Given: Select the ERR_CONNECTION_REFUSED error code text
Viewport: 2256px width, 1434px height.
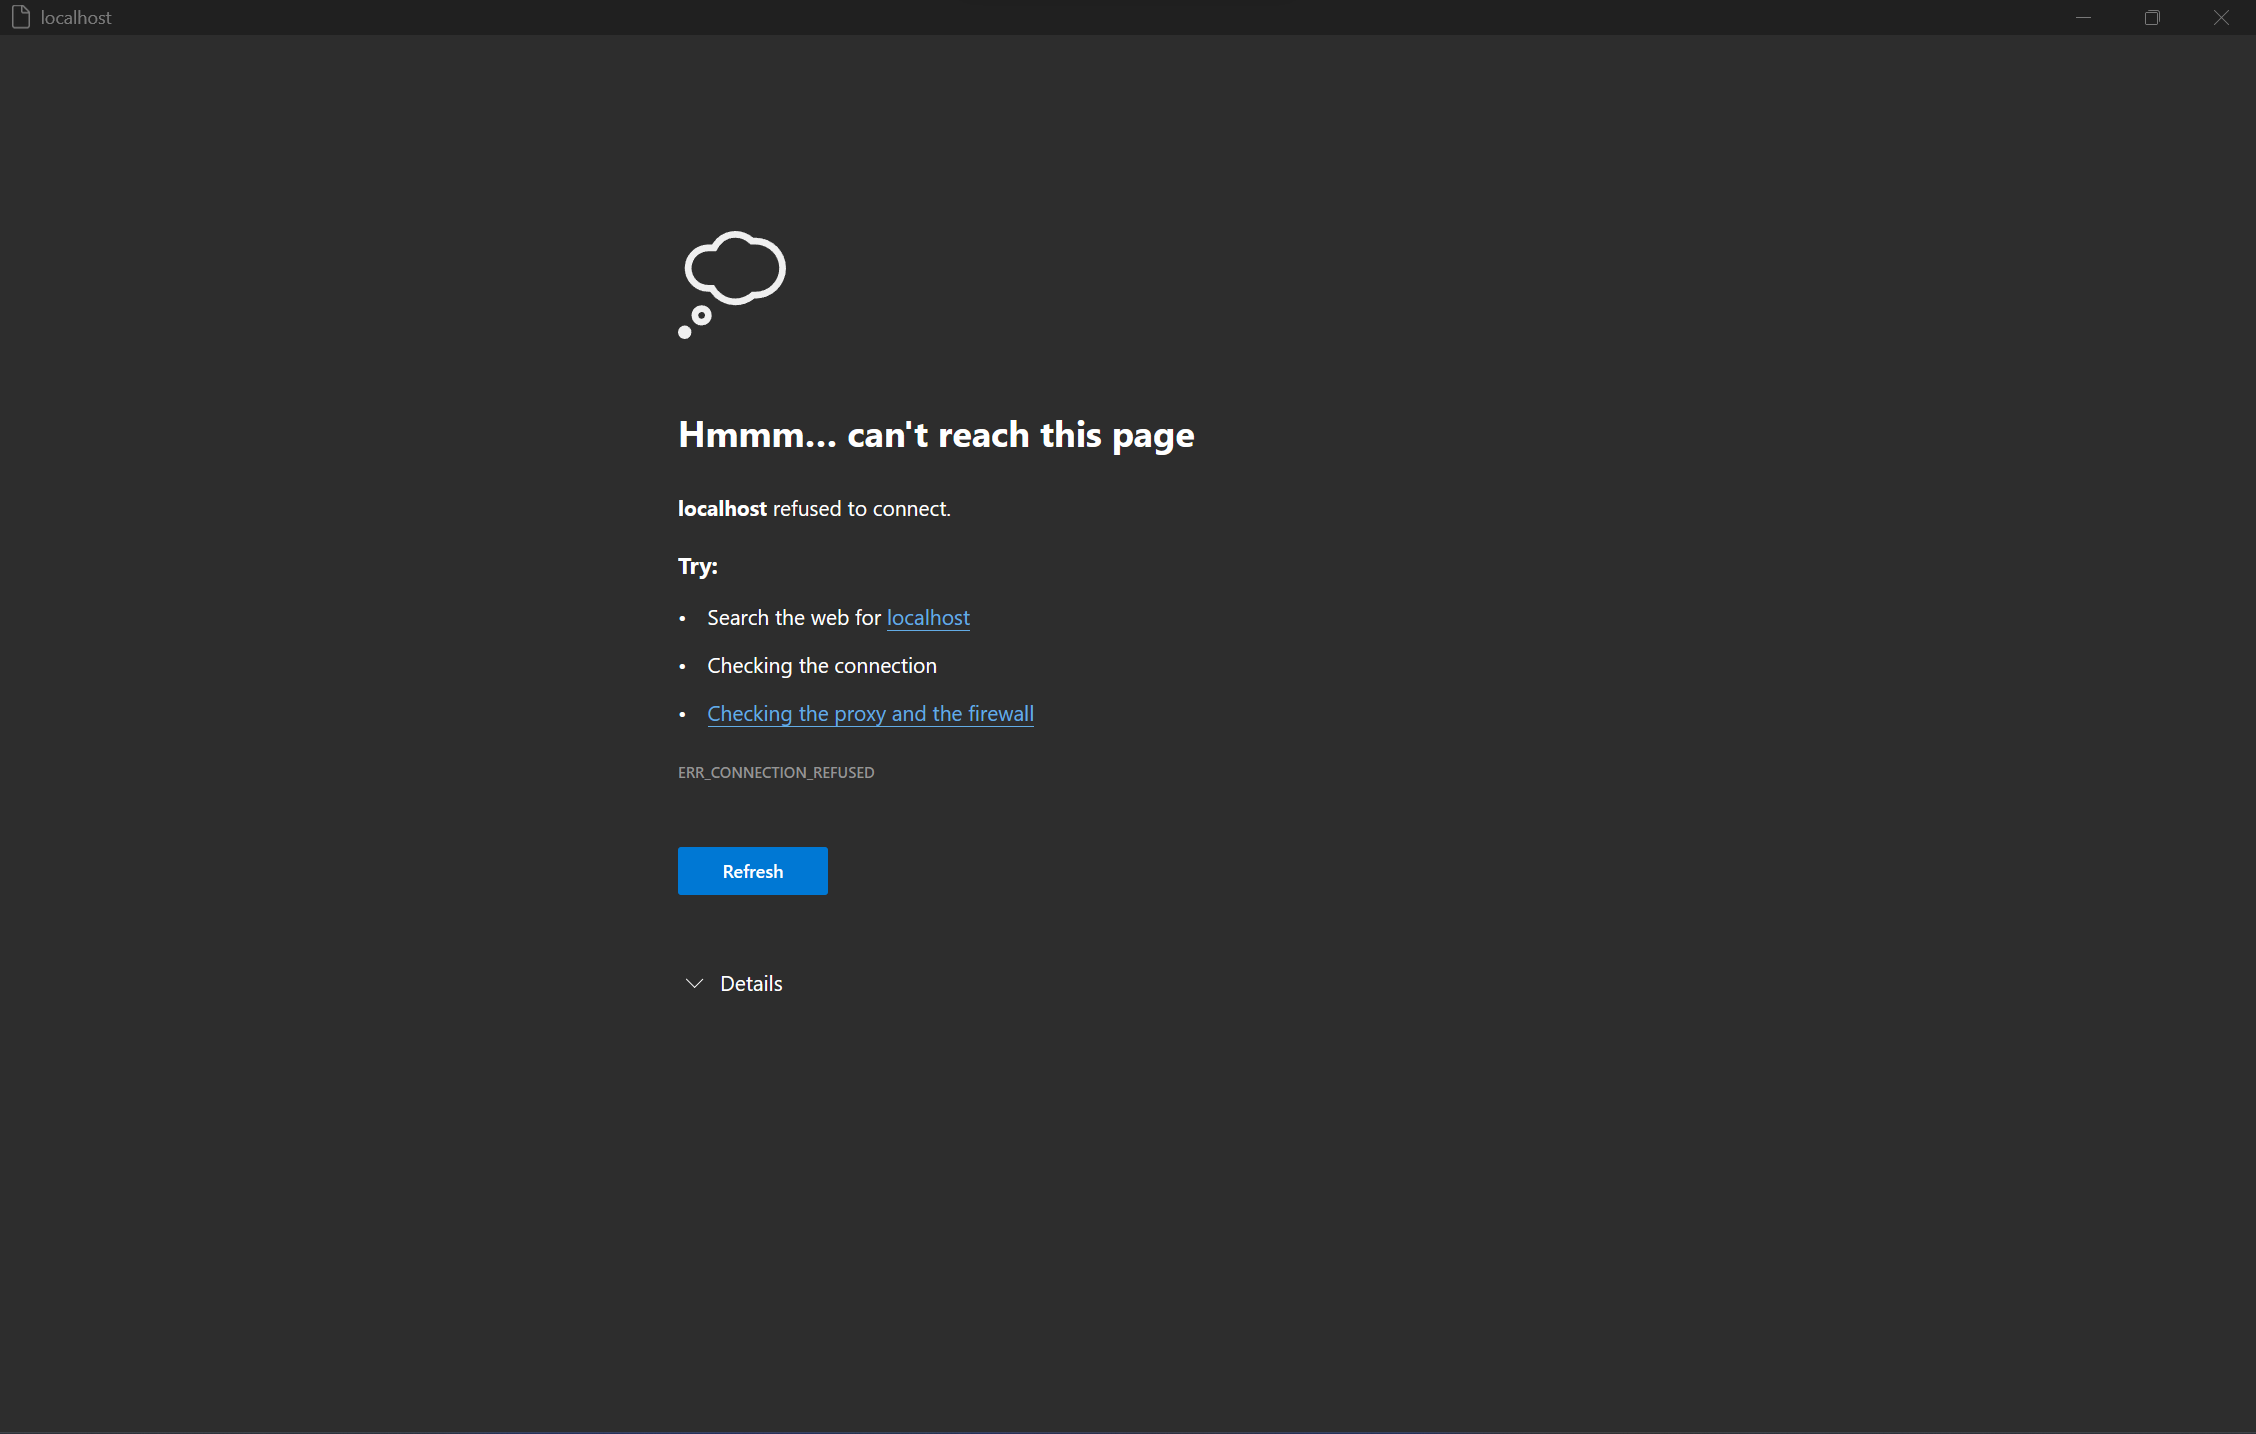Looking at the screenshot, I should click(x=776, y=771).
